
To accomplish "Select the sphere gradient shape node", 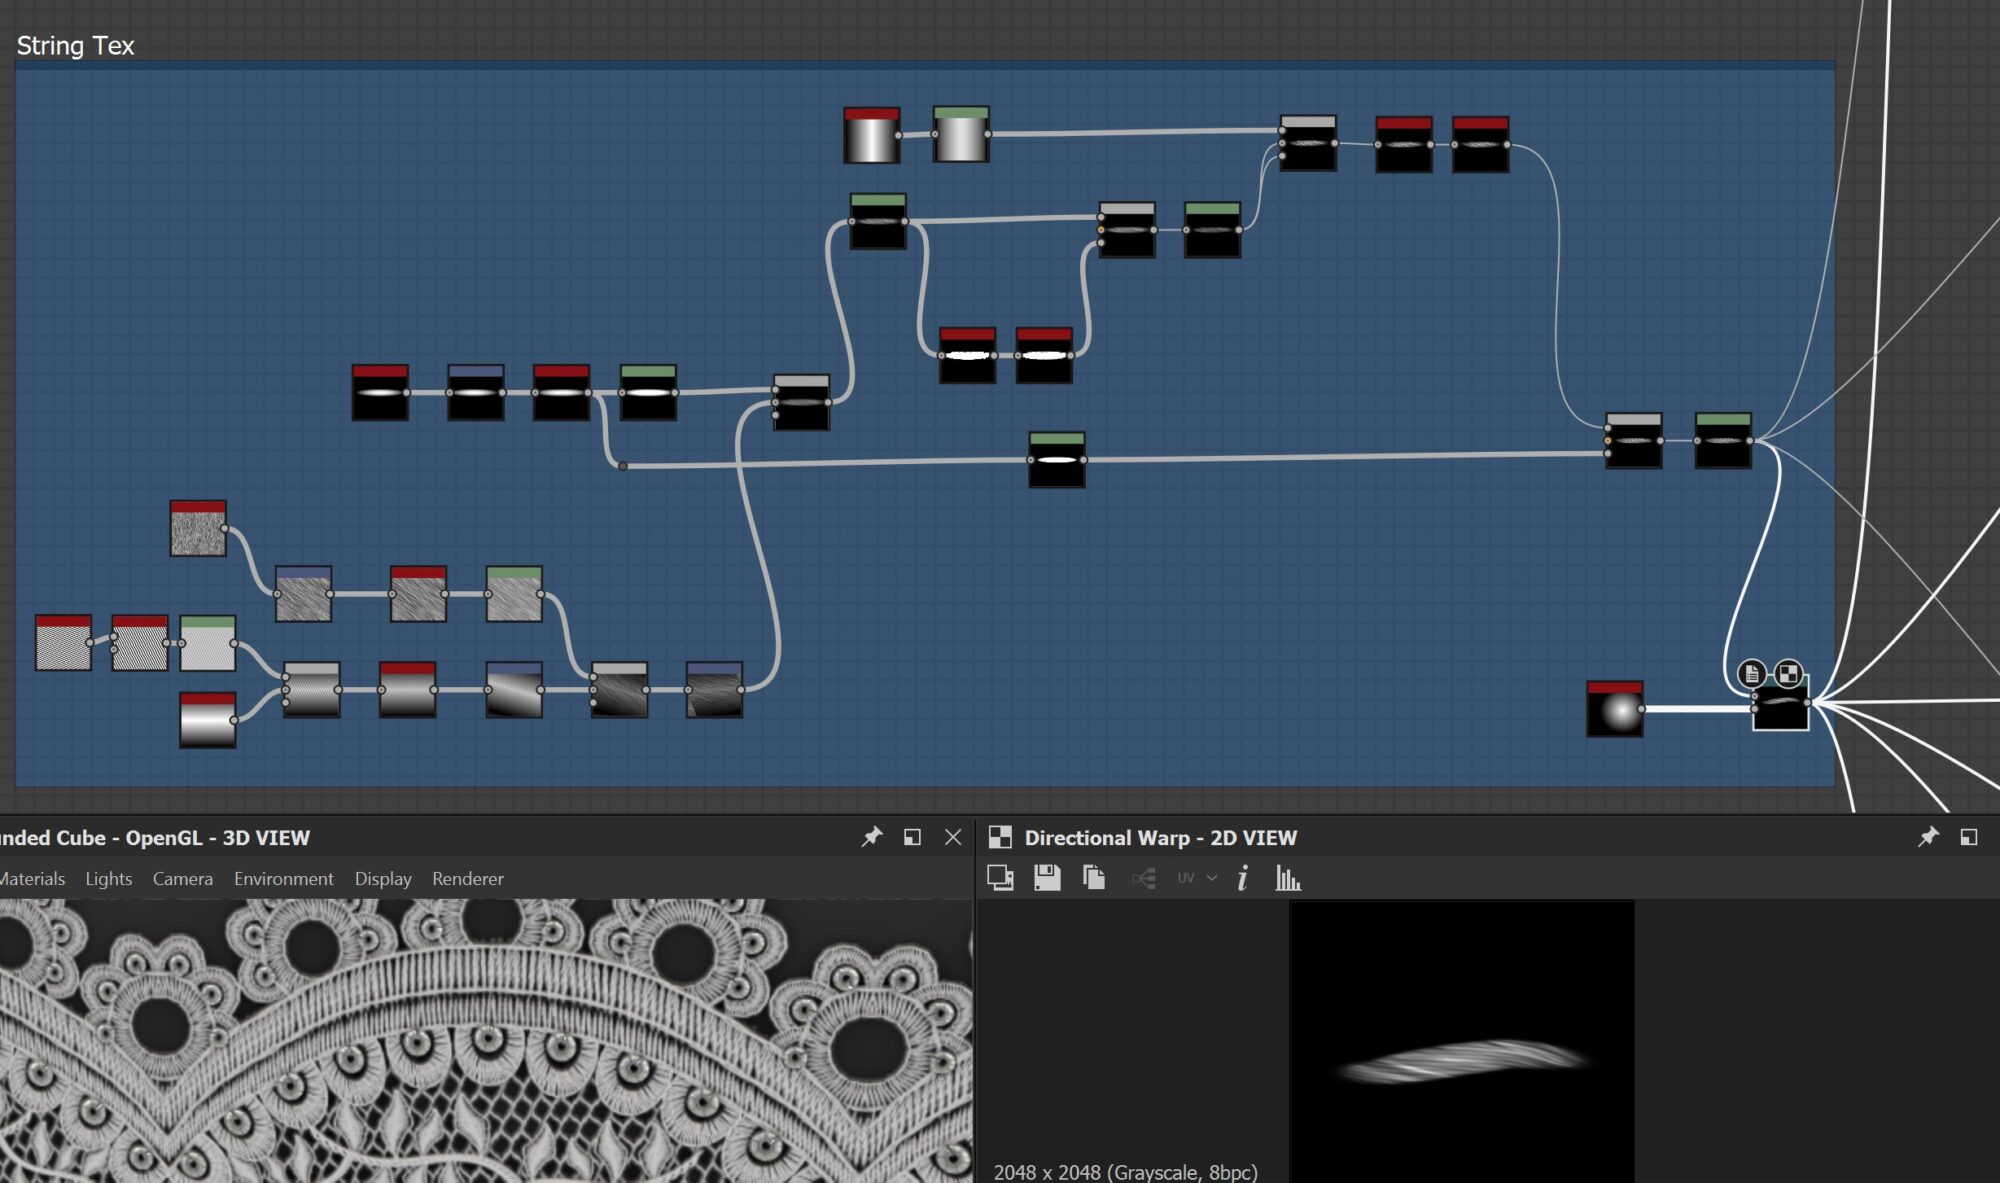I will [x=1614, y=711].
